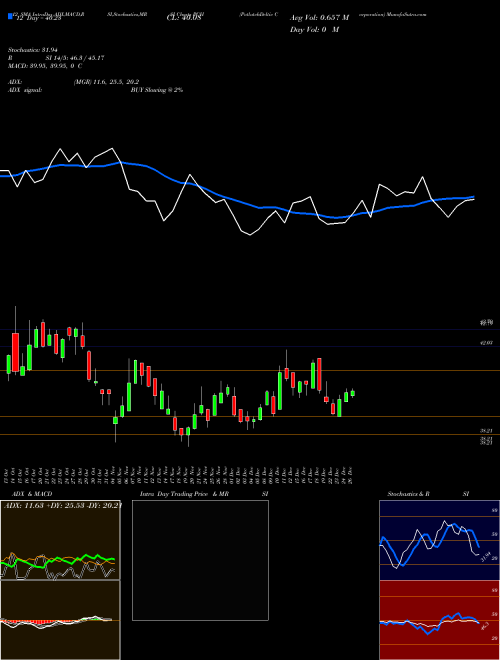Screen dimensions: 500x660
Task: Click the ADX '(MGR) 11.6, 25.5, 20.2' values
Action: point(106,82)
